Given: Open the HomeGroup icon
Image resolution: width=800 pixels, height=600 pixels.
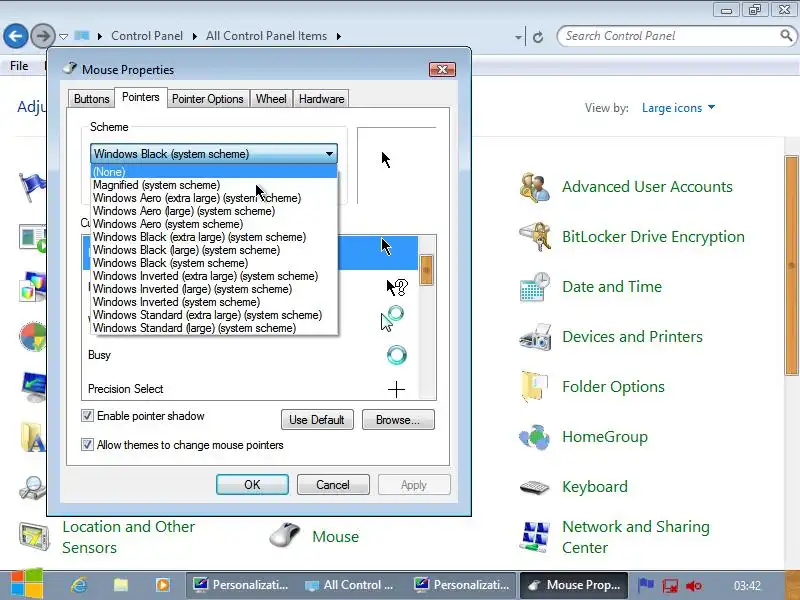Looking at the screenshot, I should tap(535, 437).
